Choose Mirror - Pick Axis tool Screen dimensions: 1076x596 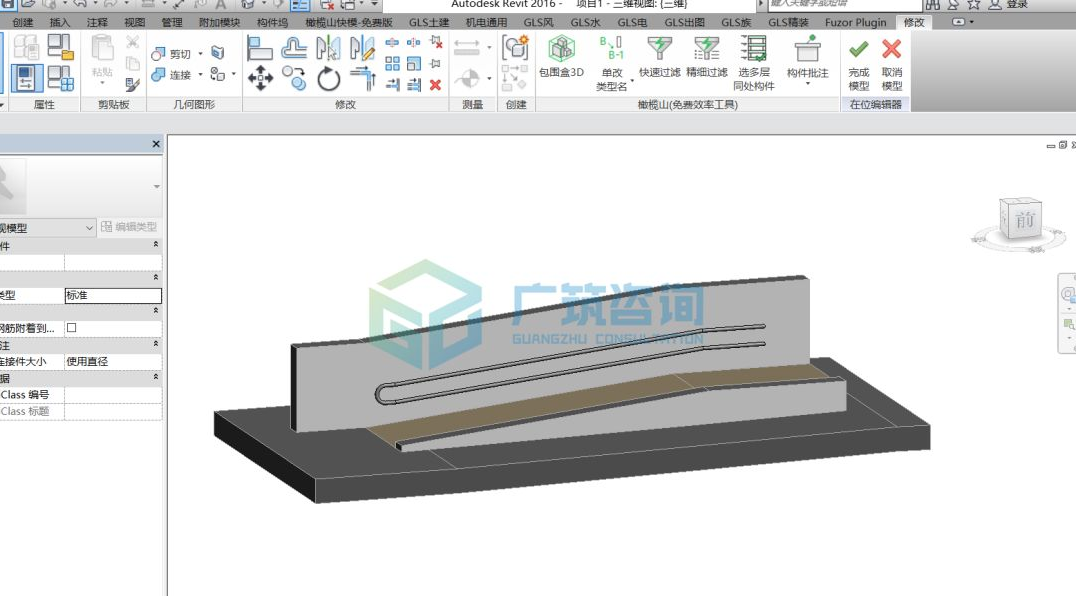pos(328,49)
